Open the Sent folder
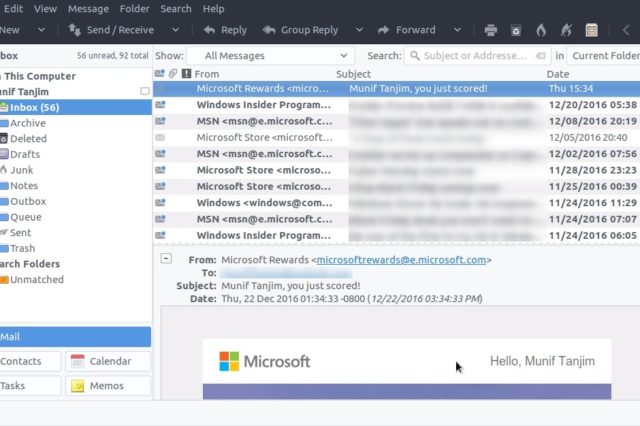Image resolution: width=640 pixels, height=426 pixels. [x=20, y=233]
